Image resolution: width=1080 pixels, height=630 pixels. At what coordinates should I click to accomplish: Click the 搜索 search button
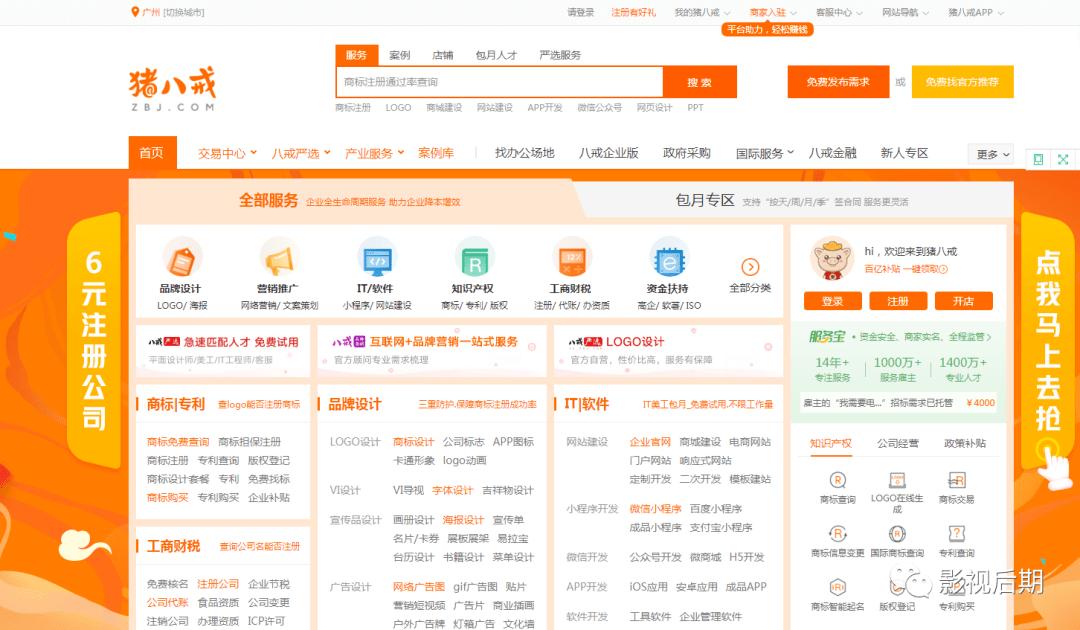pyautogui.click(x=700, y=82)
